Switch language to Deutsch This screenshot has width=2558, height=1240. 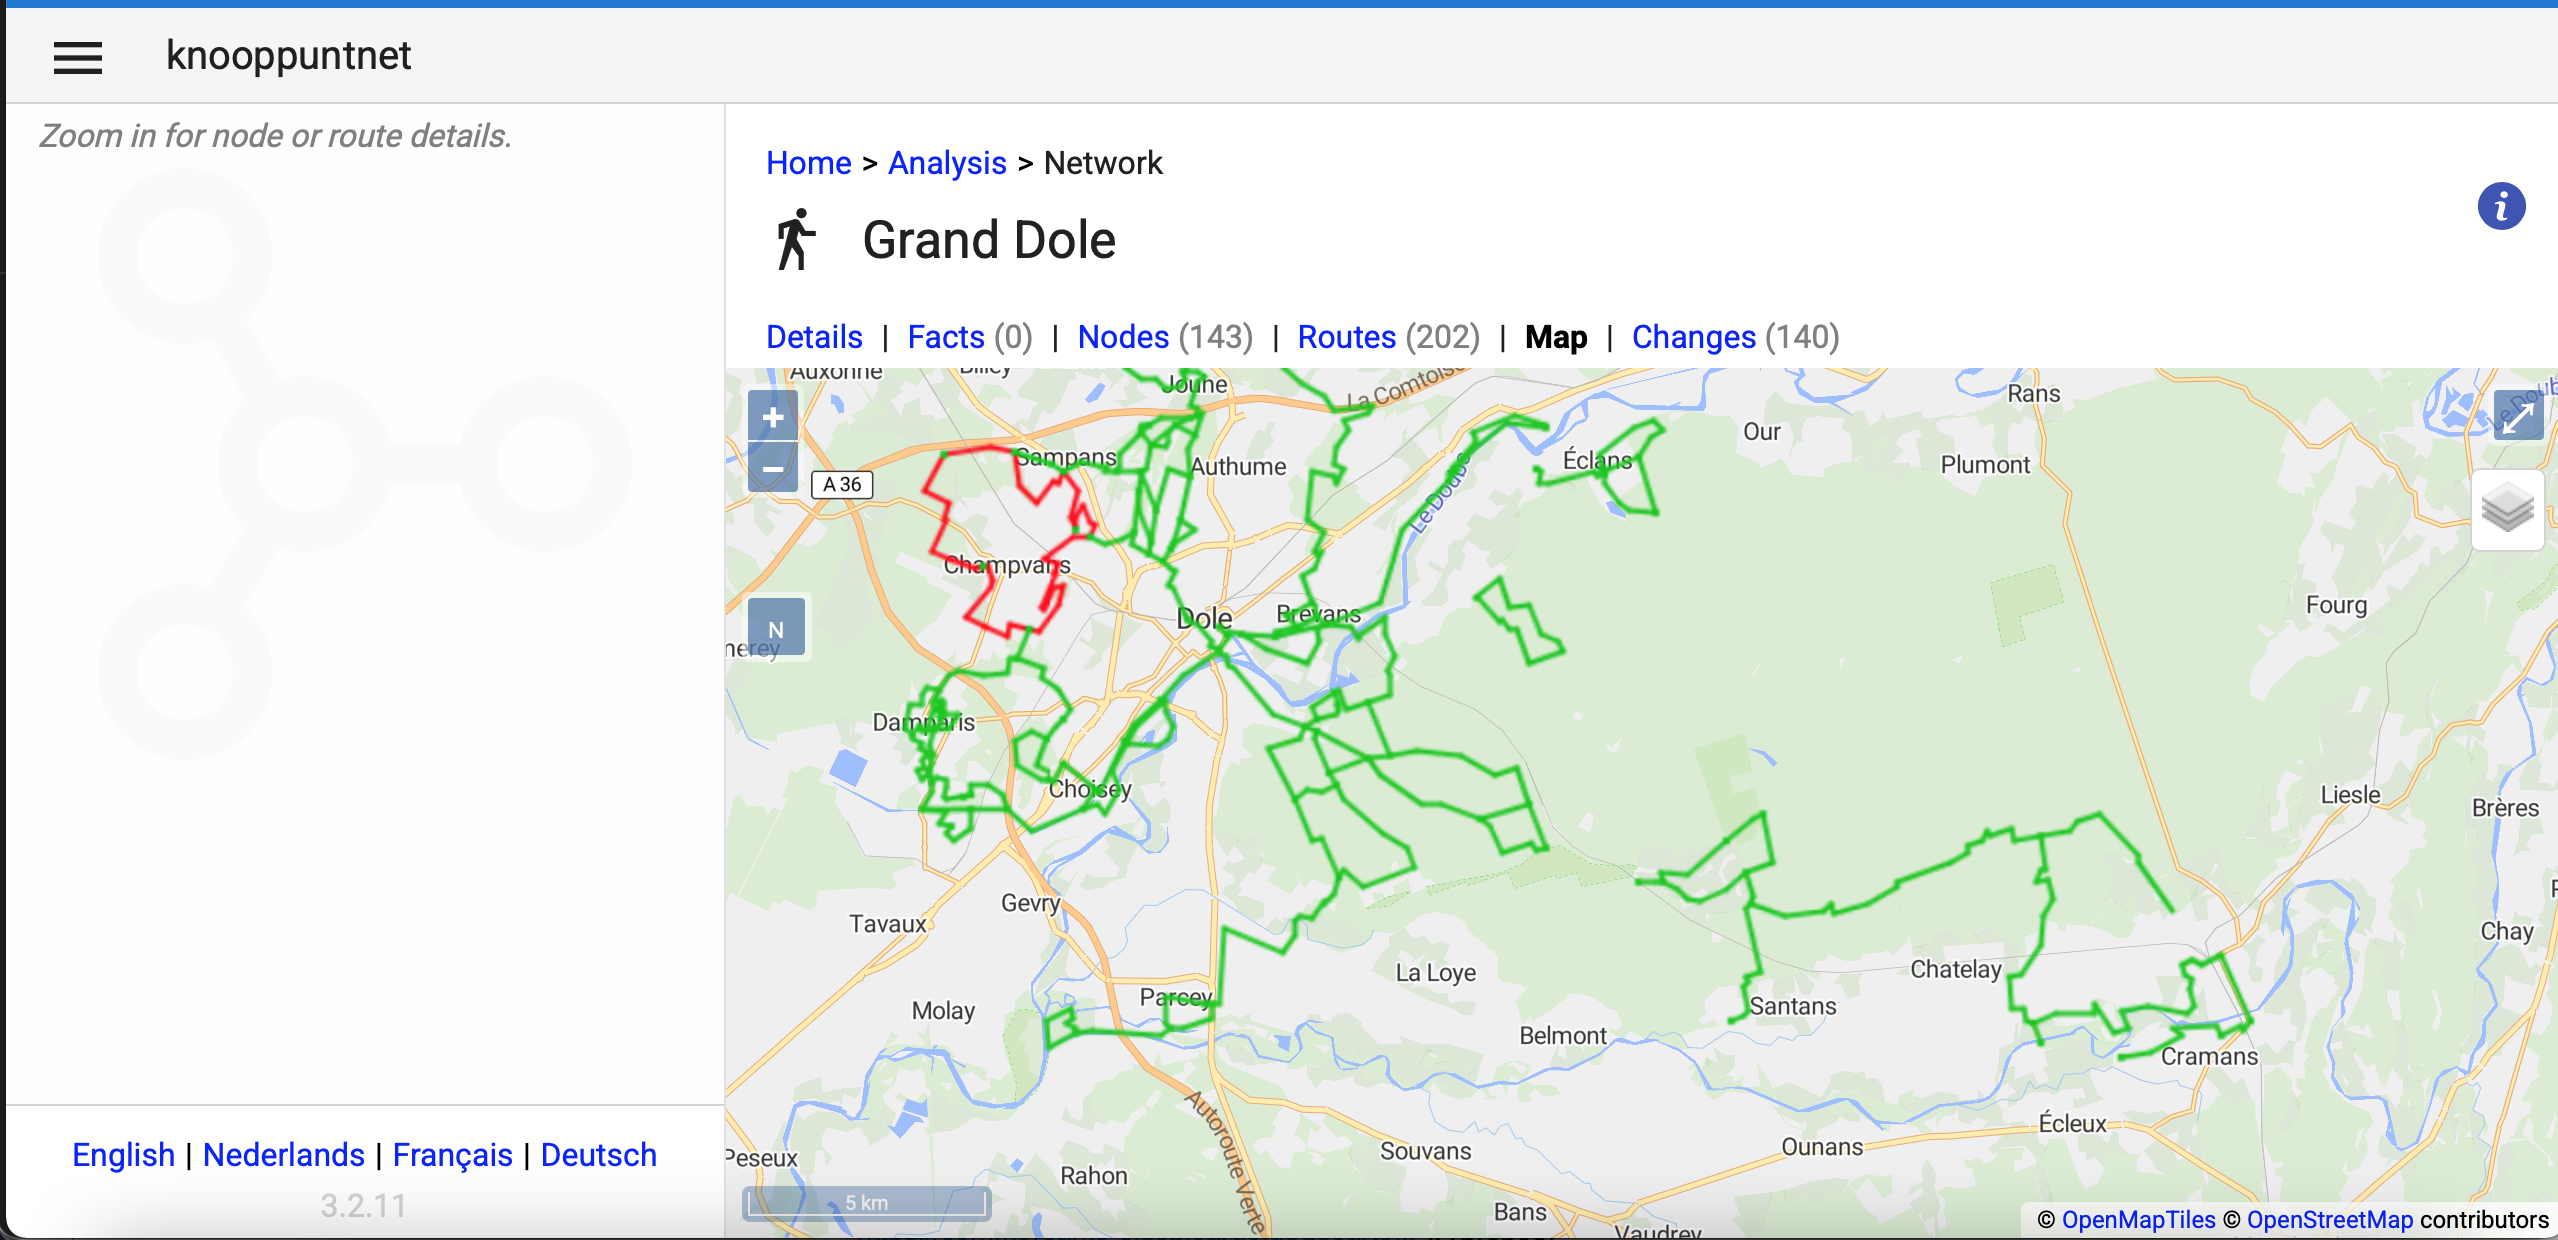pyautogui.click(x=598, y=1155)
